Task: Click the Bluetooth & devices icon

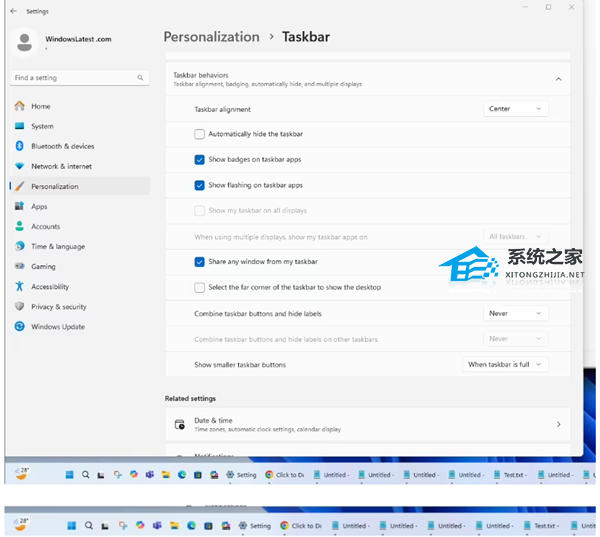Action: (20, 146)
